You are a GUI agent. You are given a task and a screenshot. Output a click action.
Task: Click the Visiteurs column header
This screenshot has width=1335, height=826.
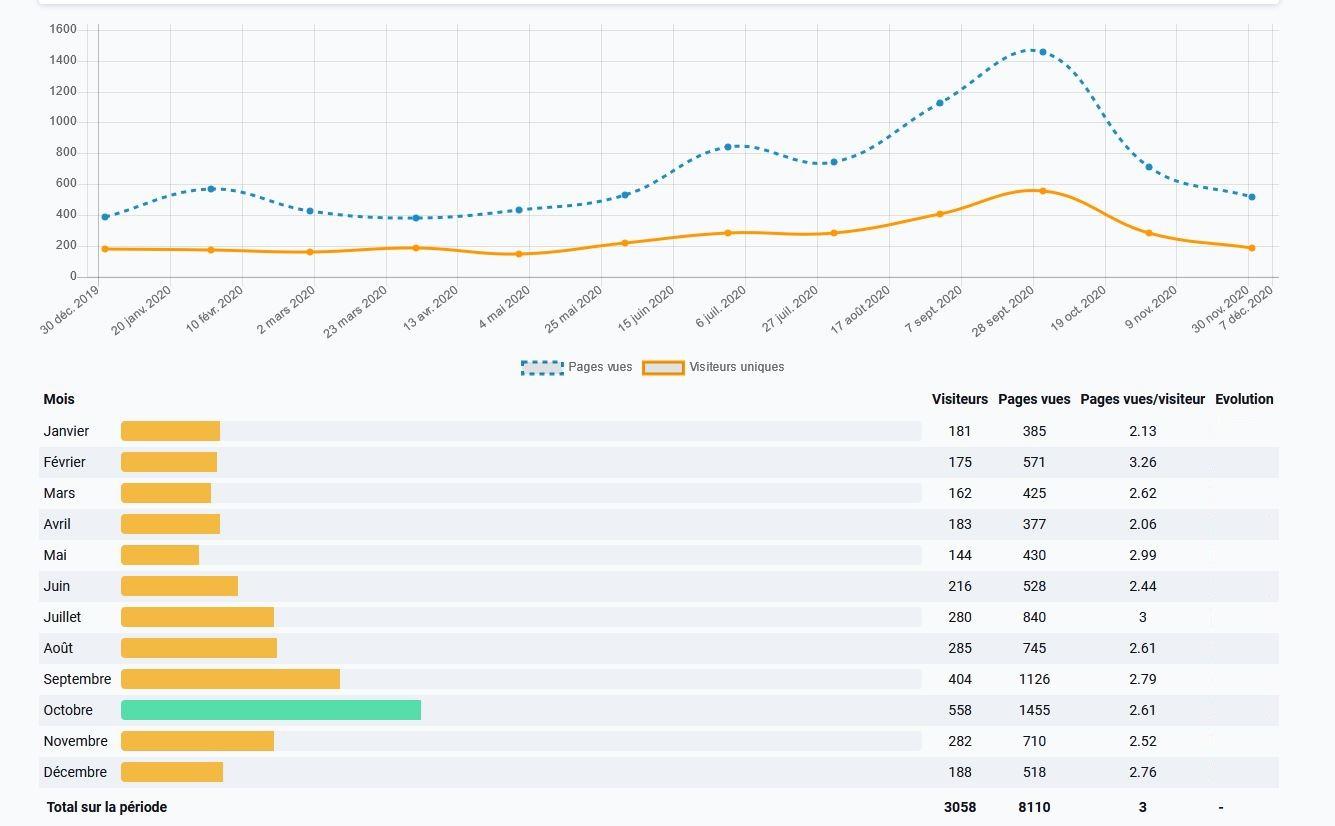click(960, 399)
